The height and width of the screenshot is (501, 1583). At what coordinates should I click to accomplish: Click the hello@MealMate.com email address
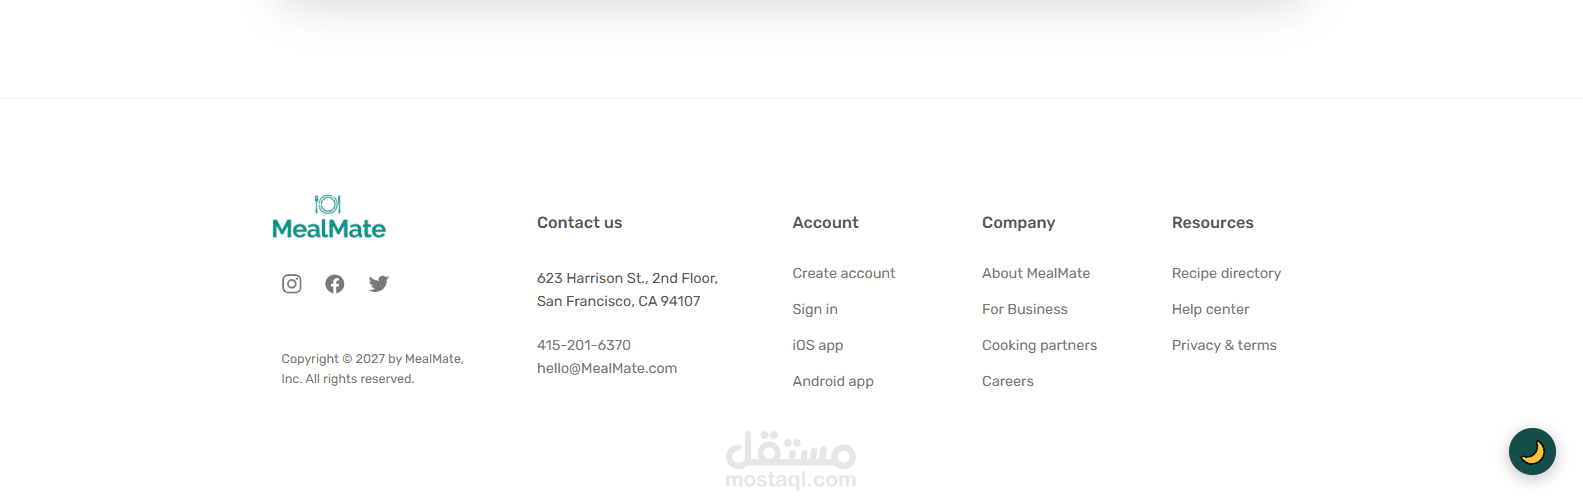click(606, 368)
